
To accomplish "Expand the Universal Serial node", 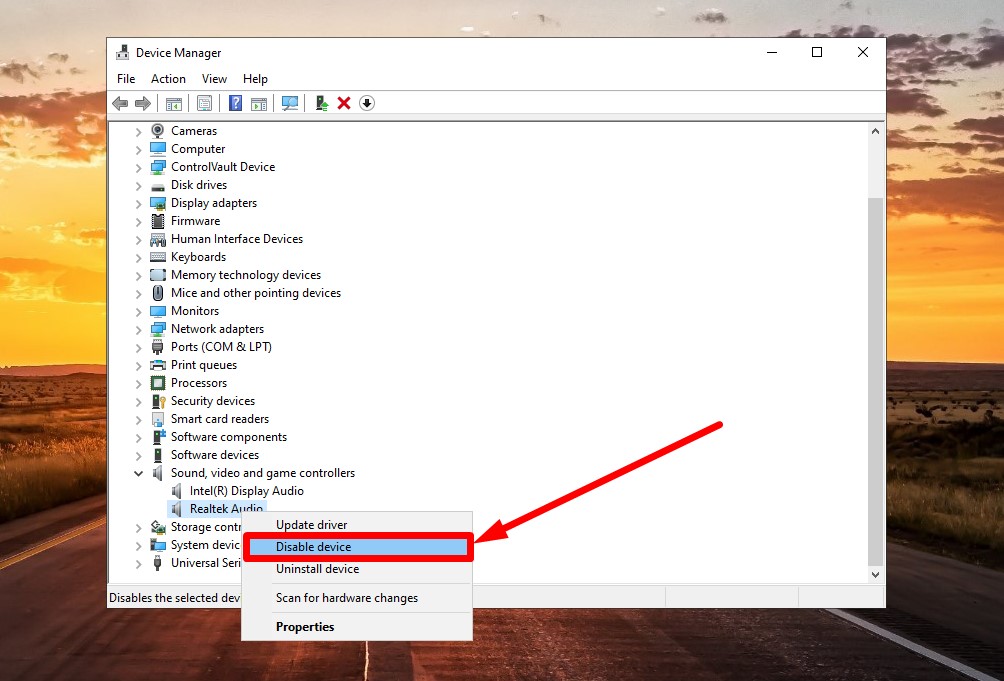I will [x=138, y=564].
